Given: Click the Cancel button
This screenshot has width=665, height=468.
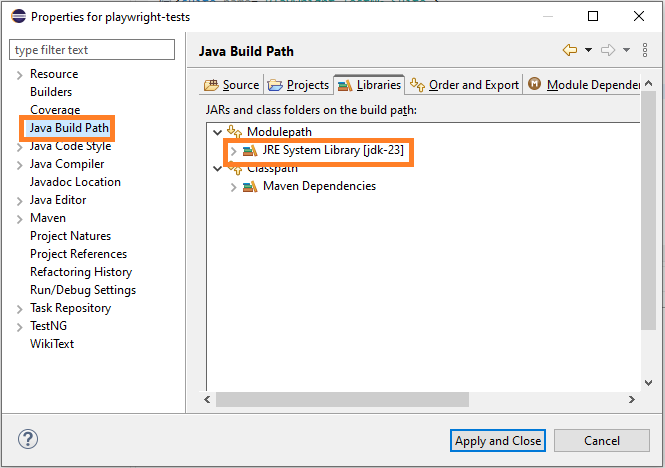Looking at the screenshot, I should (x=601, y=440).
